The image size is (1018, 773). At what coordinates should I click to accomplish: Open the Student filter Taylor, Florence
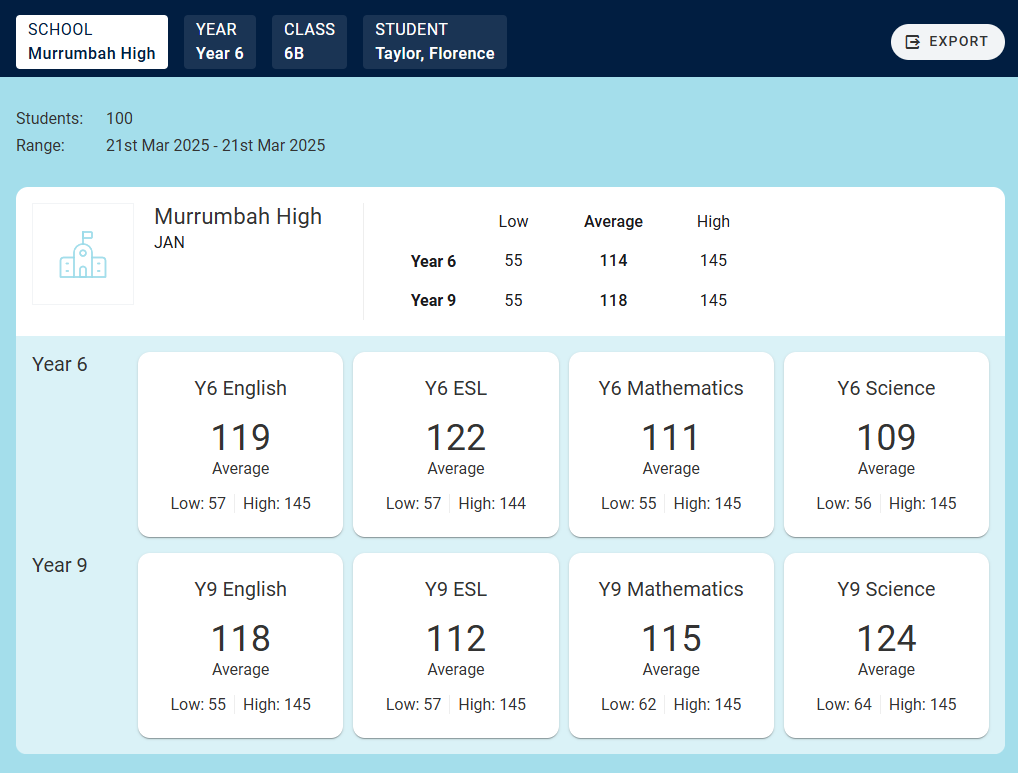point(435,42)
